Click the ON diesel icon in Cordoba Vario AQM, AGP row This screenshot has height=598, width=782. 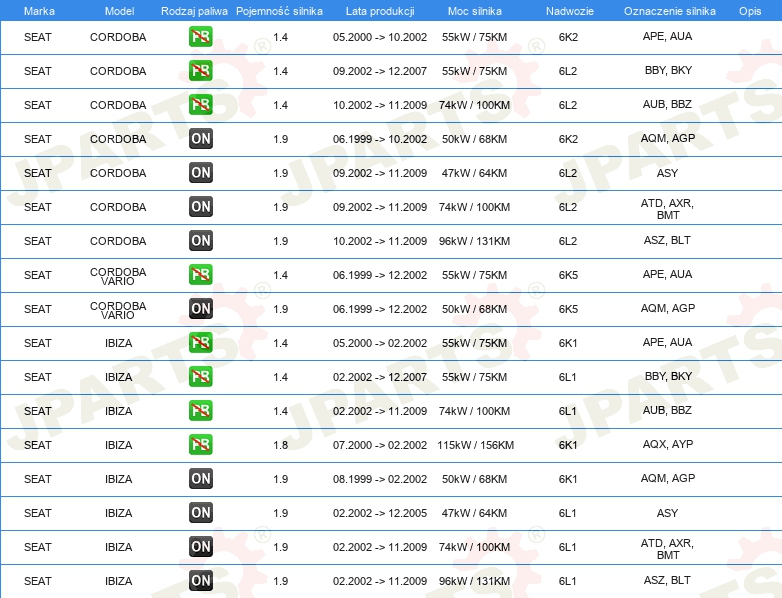coord(200,309)
